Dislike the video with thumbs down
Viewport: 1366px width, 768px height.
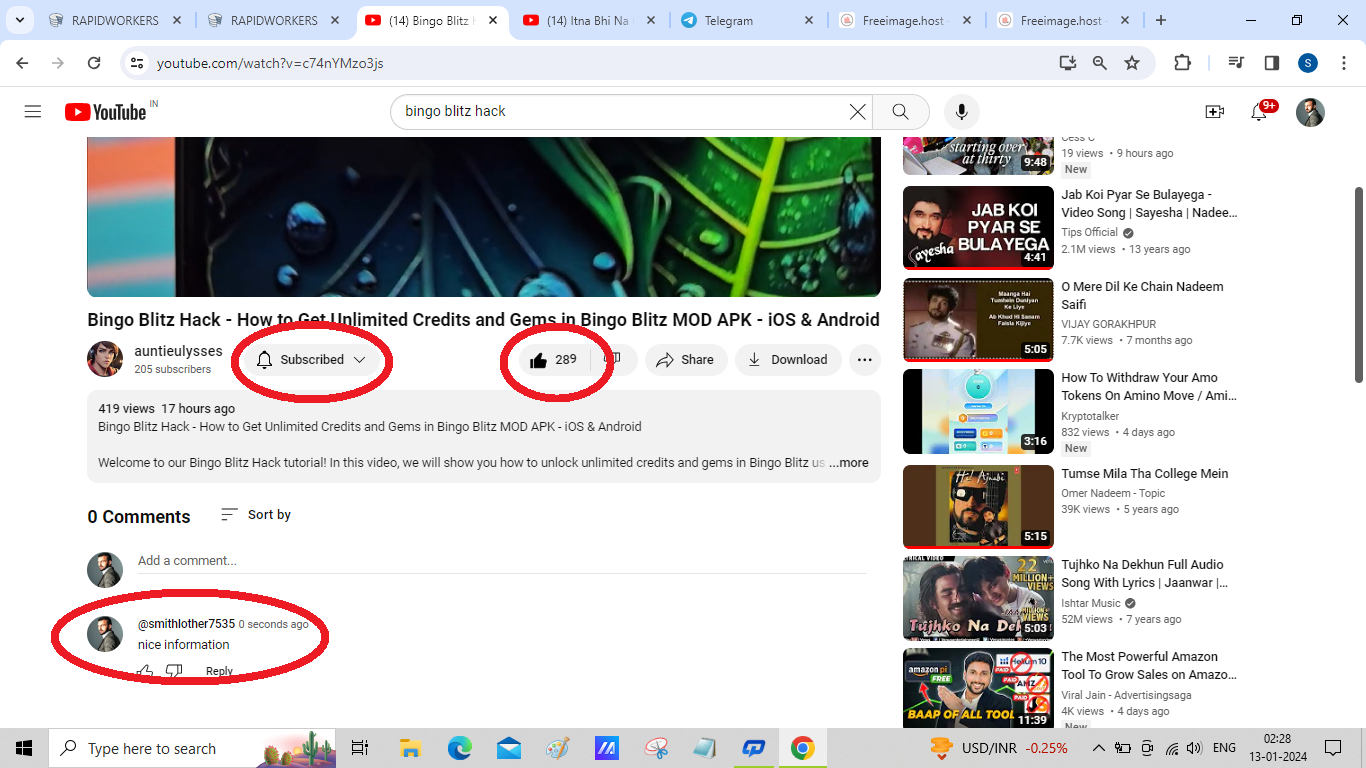coord(613,360)
